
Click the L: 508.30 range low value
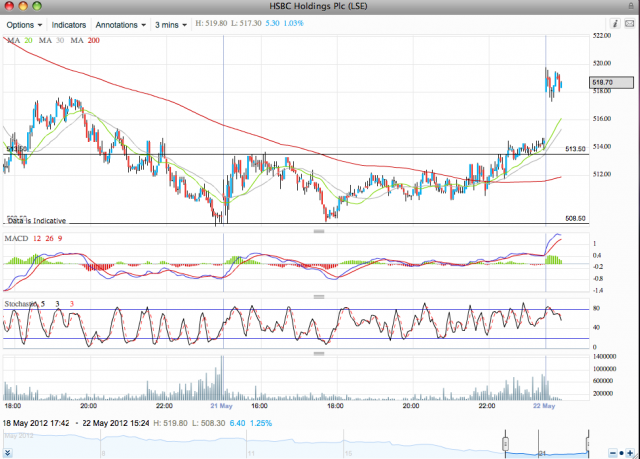tap(207, 423)
